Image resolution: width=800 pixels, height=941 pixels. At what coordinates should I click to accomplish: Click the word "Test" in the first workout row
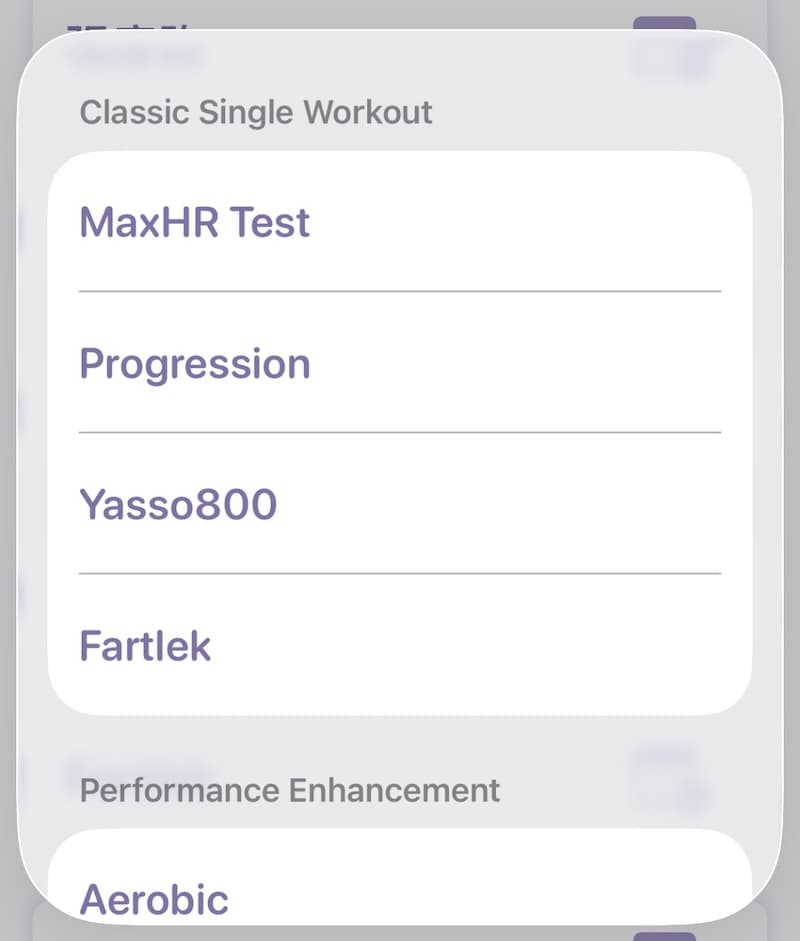(270, 222)
